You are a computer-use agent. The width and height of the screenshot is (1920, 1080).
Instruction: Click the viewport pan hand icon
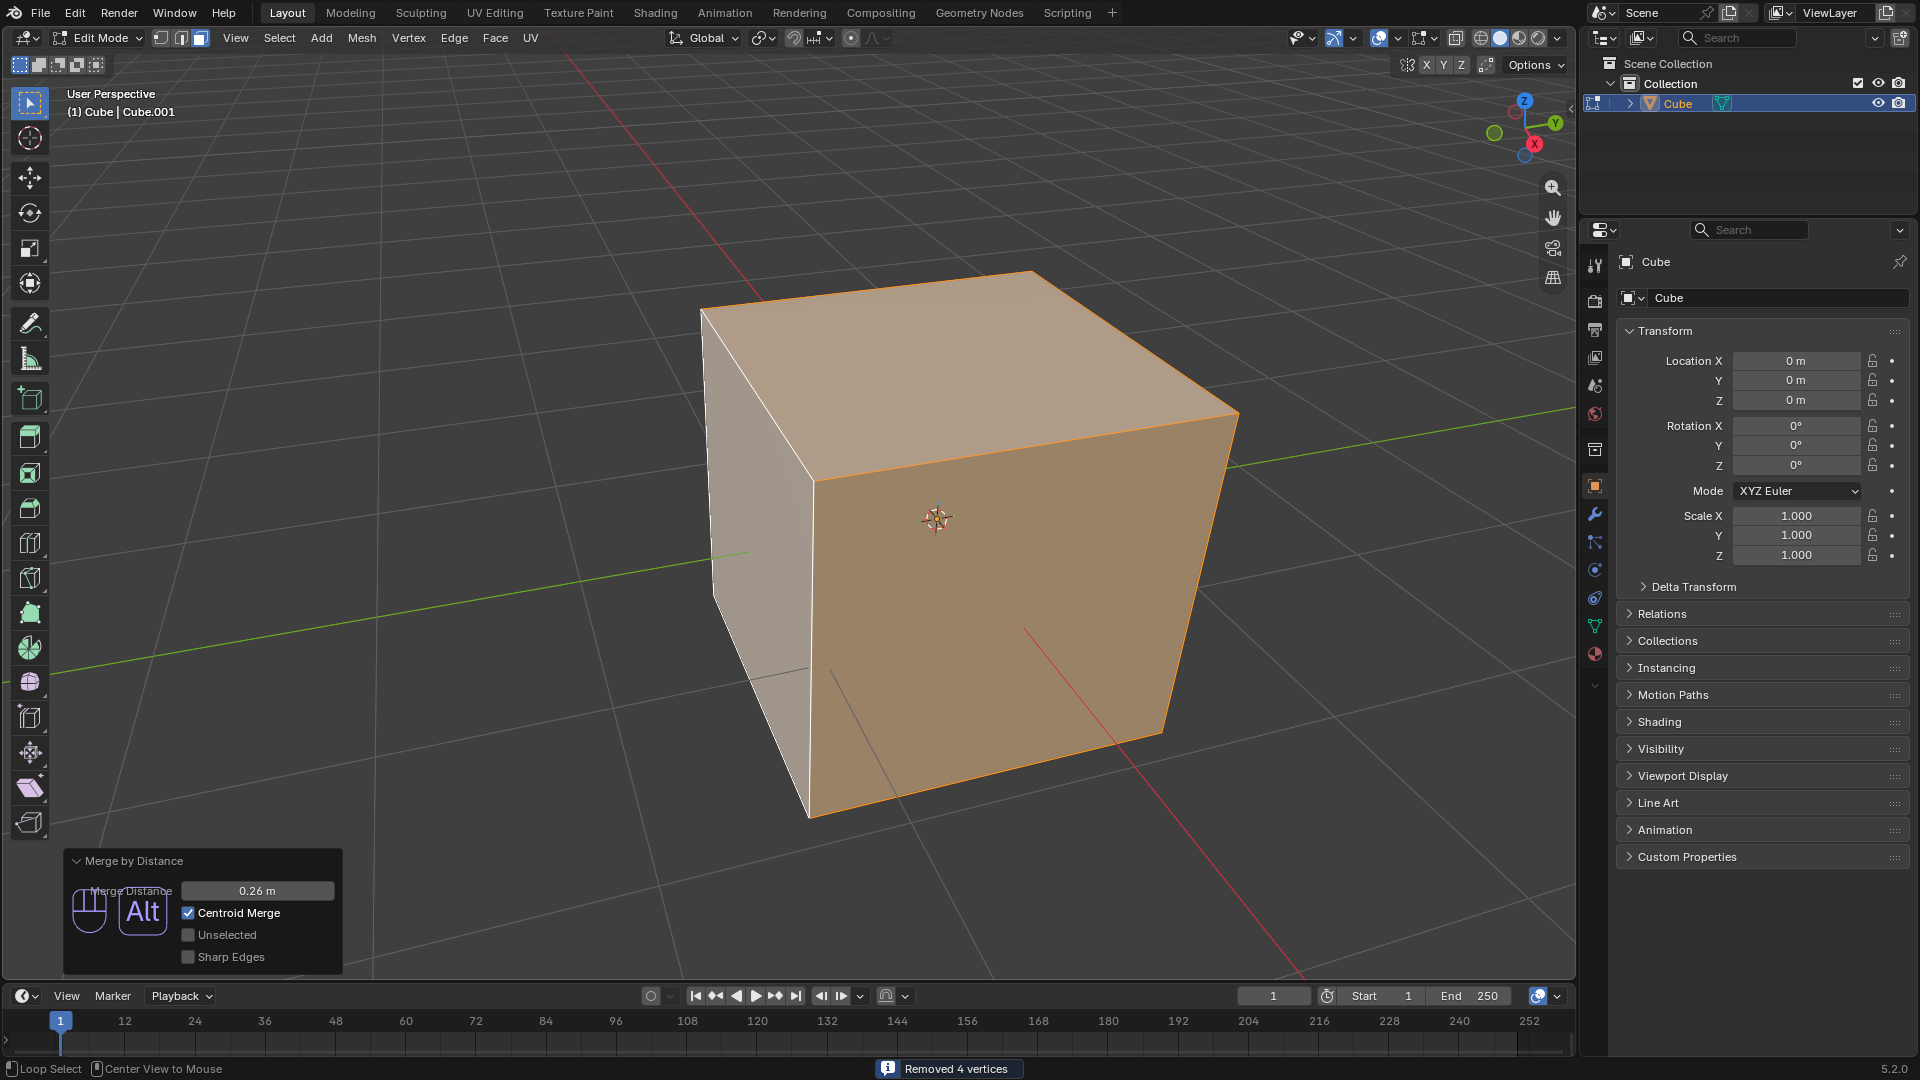1553,218
